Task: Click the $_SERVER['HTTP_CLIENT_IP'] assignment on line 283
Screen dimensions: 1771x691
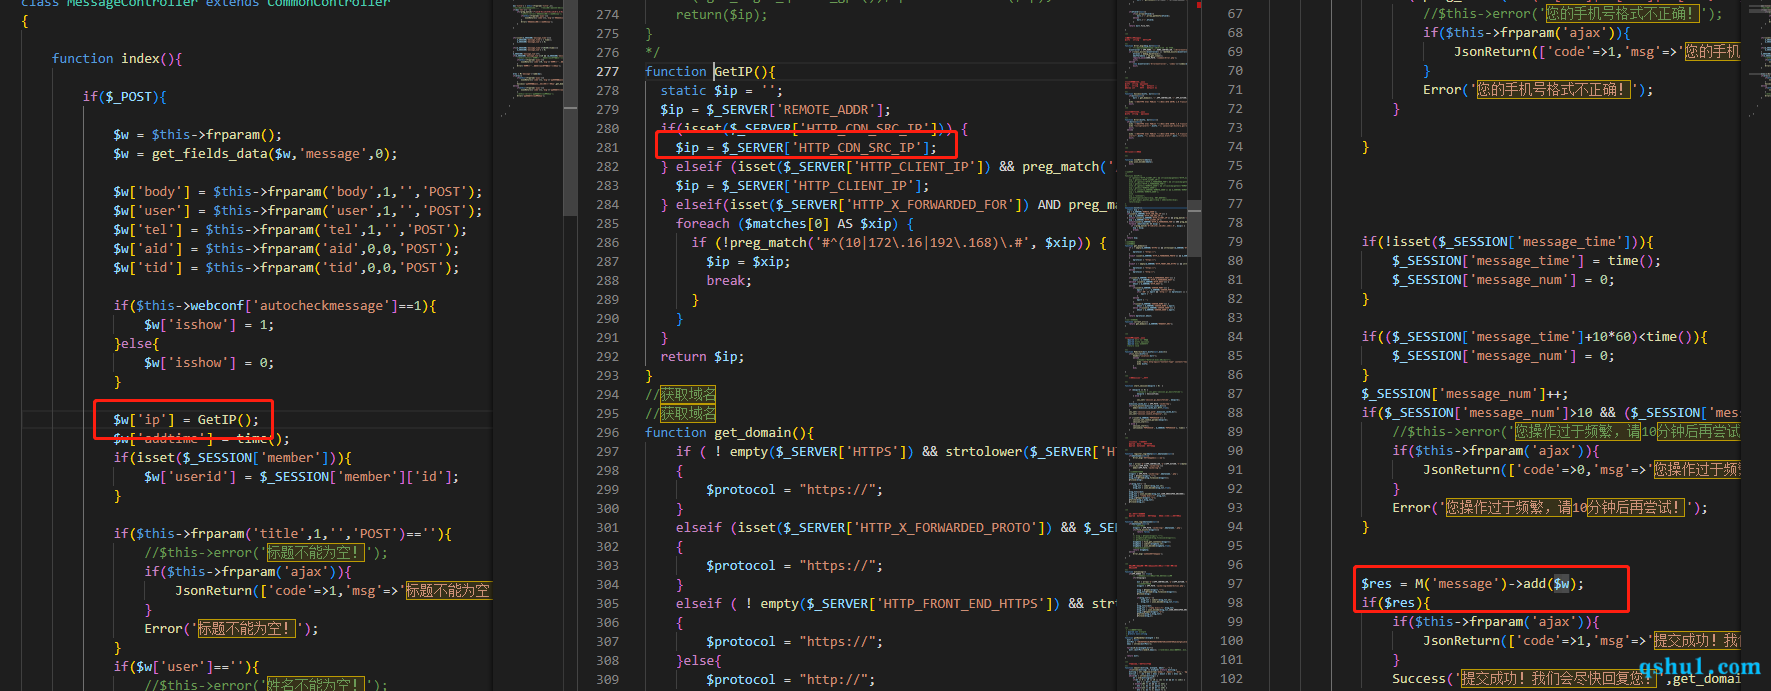Action: coord(802,185)
